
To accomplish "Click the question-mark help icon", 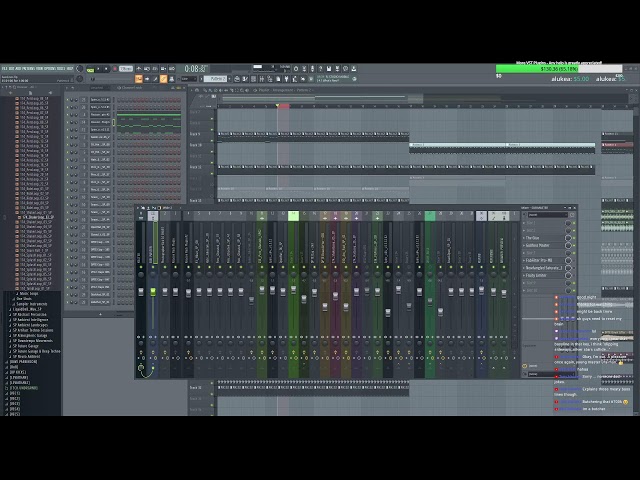I will pyautogui.click(x=320, y=69).
